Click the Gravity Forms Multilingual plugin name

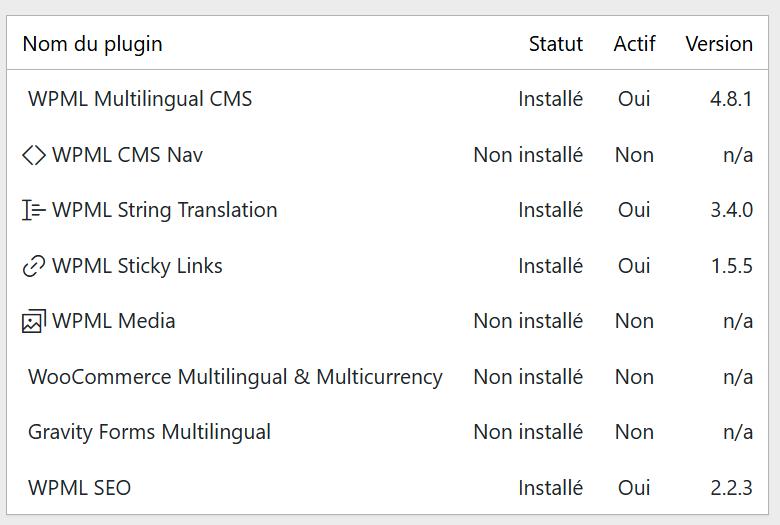point(149,432)
